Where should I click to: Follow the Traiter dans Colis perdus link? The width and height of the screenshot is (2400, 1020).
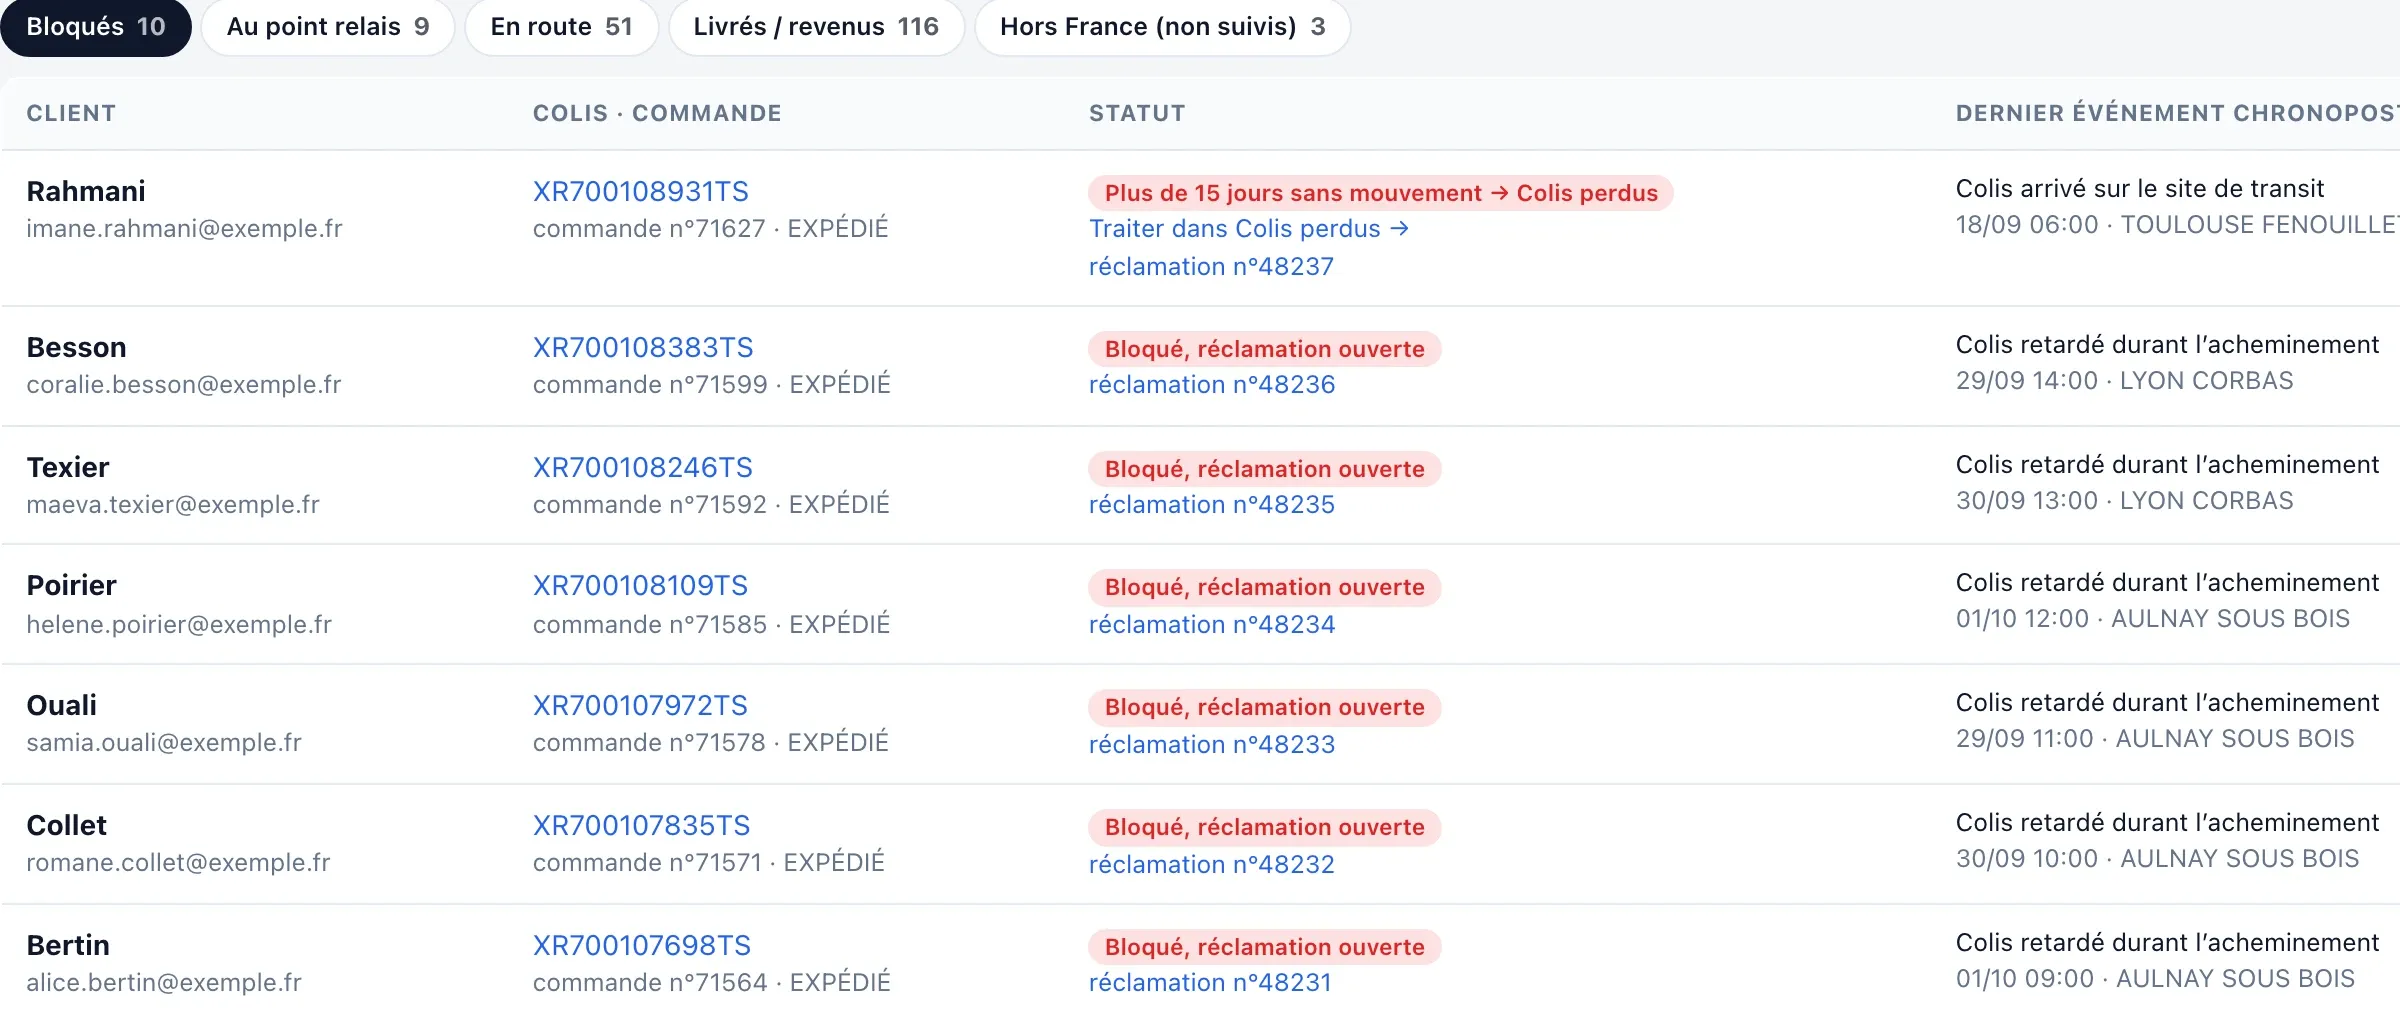[x=1249, y=229]
